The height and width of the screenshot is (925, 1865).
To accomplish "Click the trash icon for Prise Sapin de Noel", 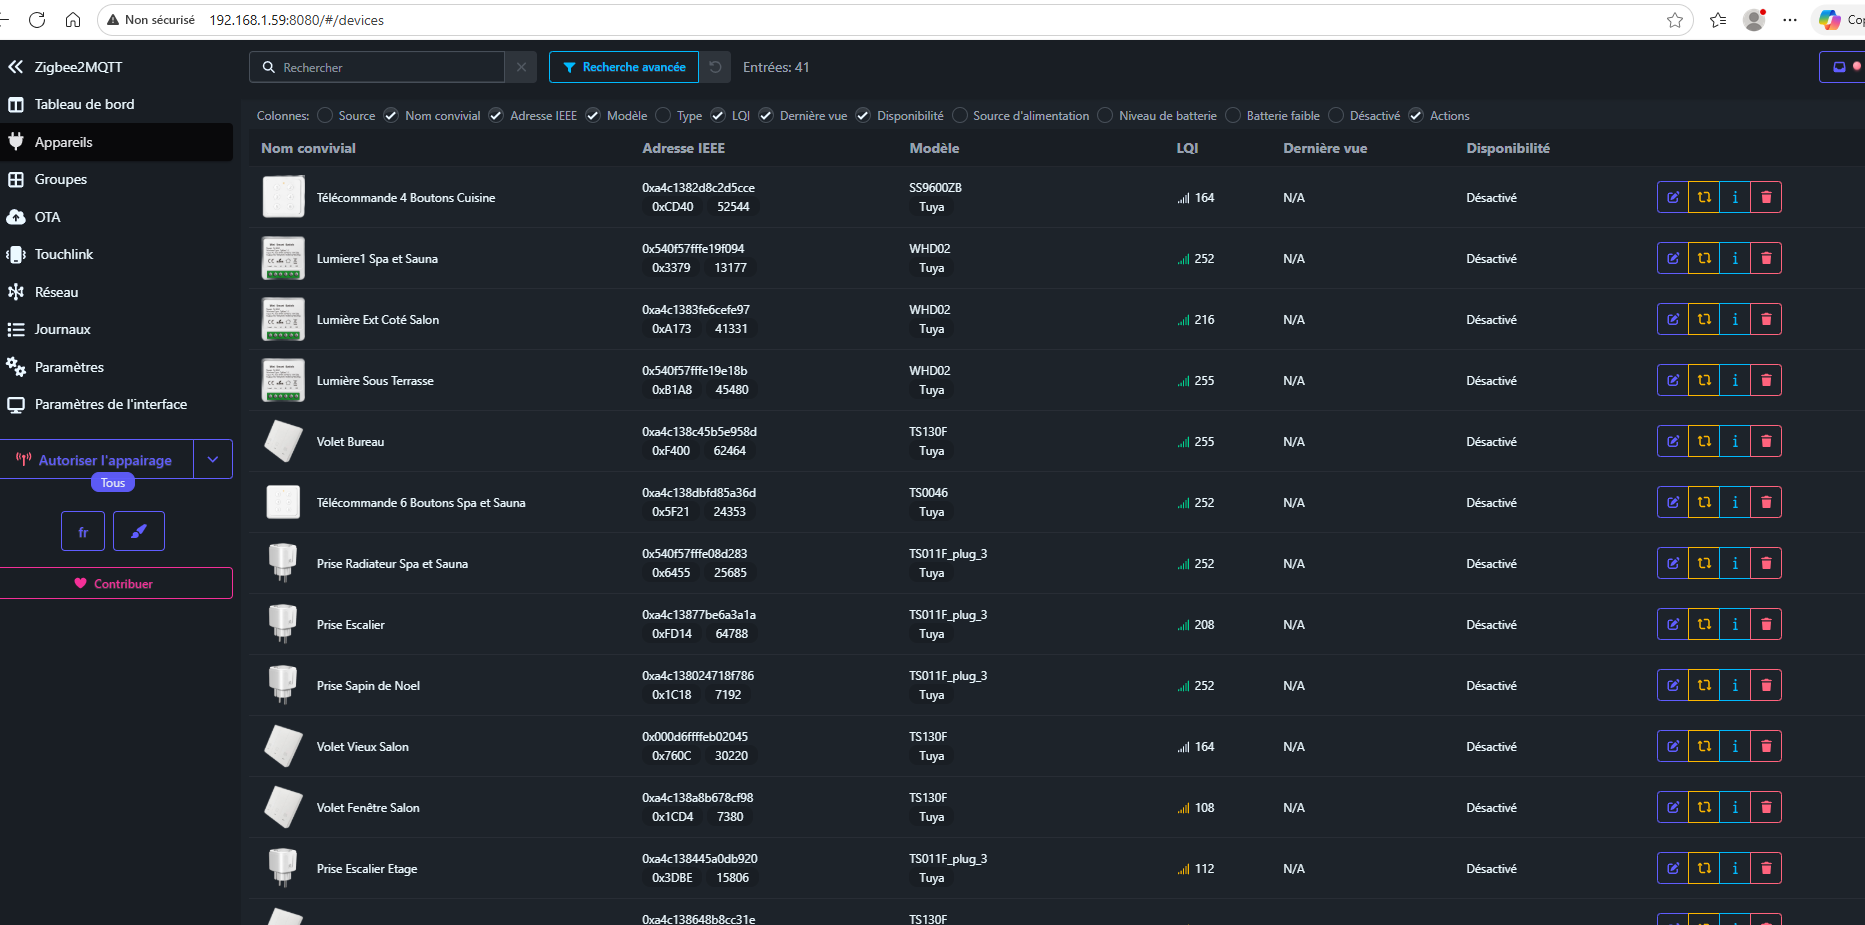I will 1766,686.
